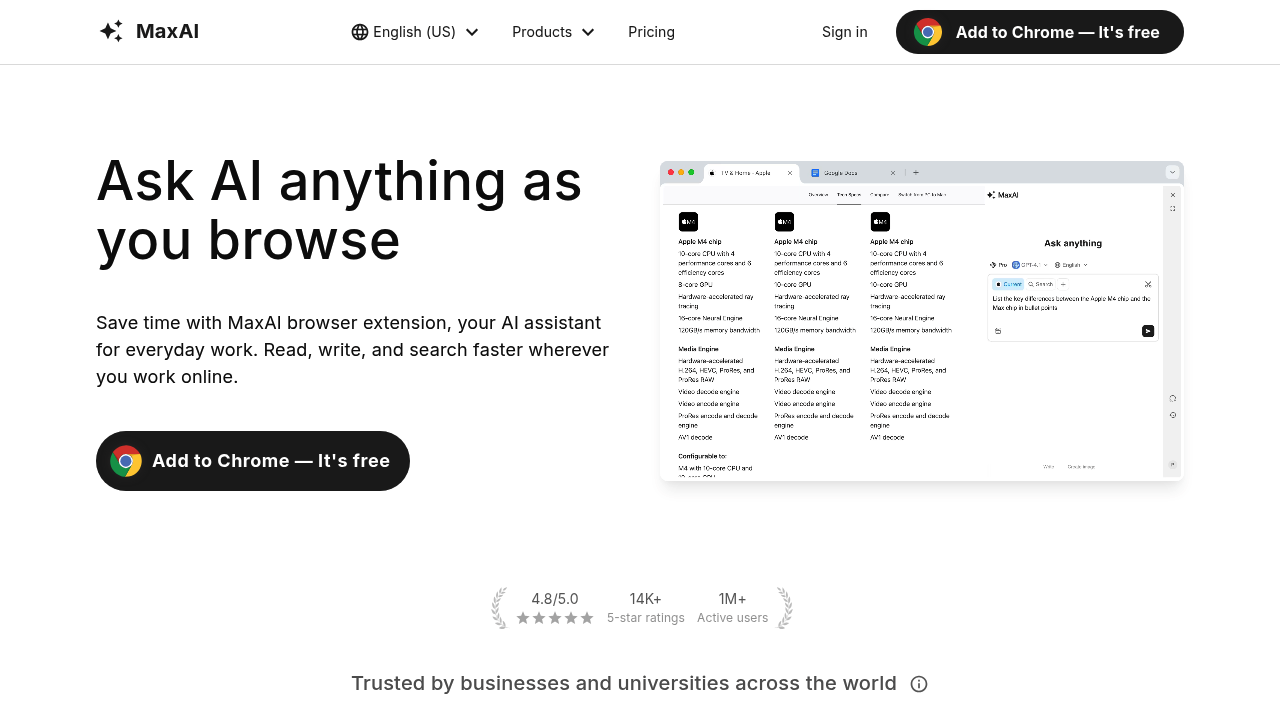Click the Chrome logo in the hero button
Screen dimensions: 1280x720
[126, 461]
